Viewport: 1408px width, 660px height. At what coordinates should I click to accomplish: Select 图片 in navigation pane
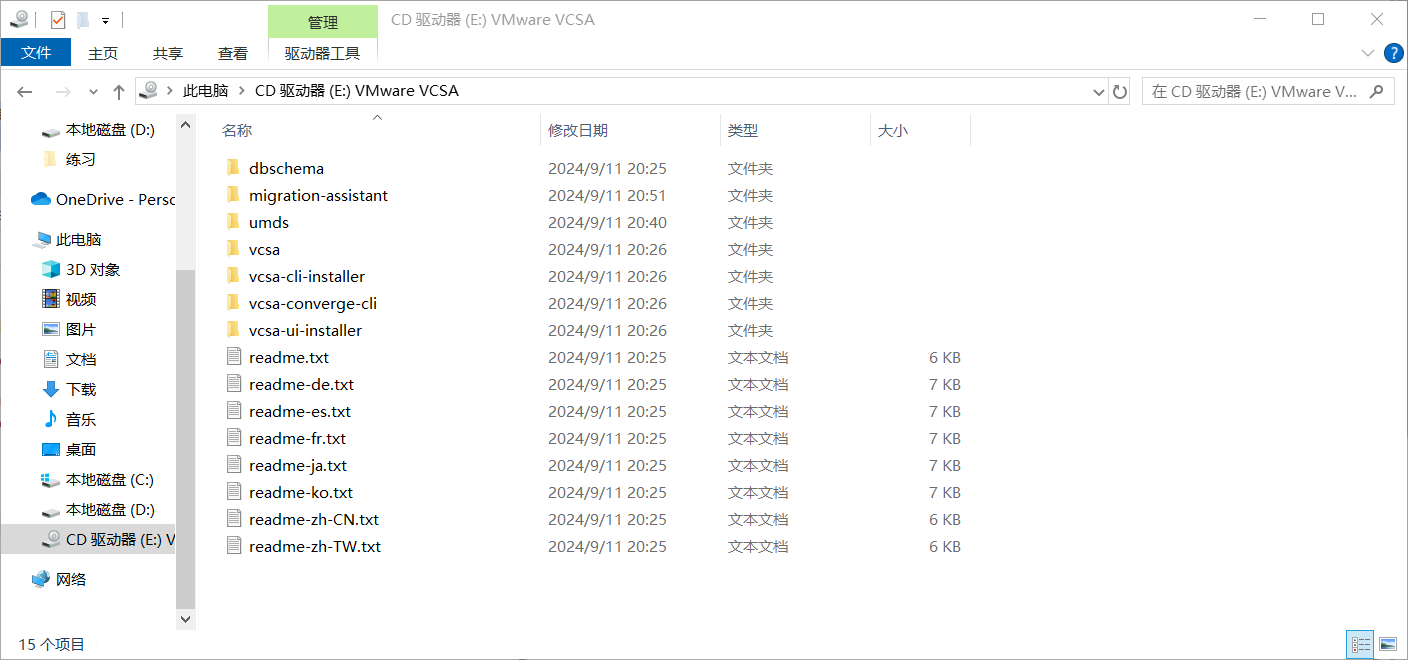pos(68,329)
